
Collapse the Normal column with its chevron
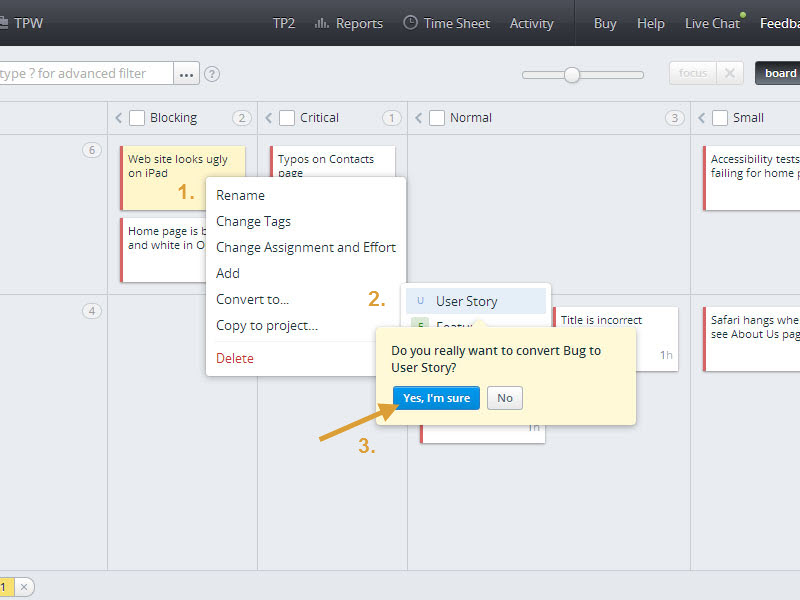coord(420,117)
